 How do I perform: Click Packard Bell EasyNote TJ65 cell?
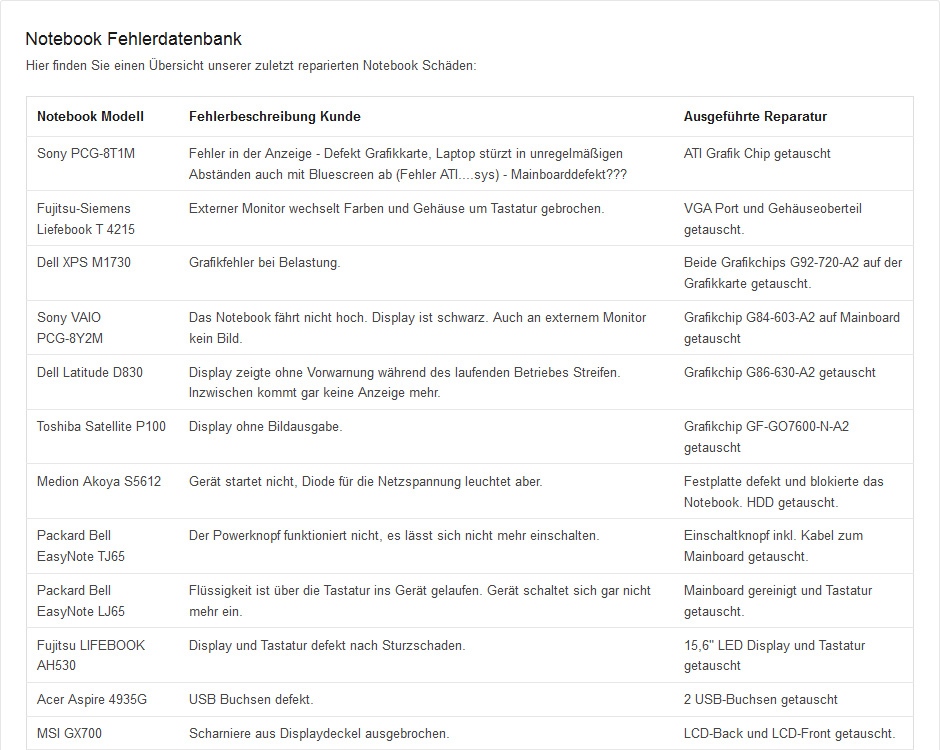point(81,546)
